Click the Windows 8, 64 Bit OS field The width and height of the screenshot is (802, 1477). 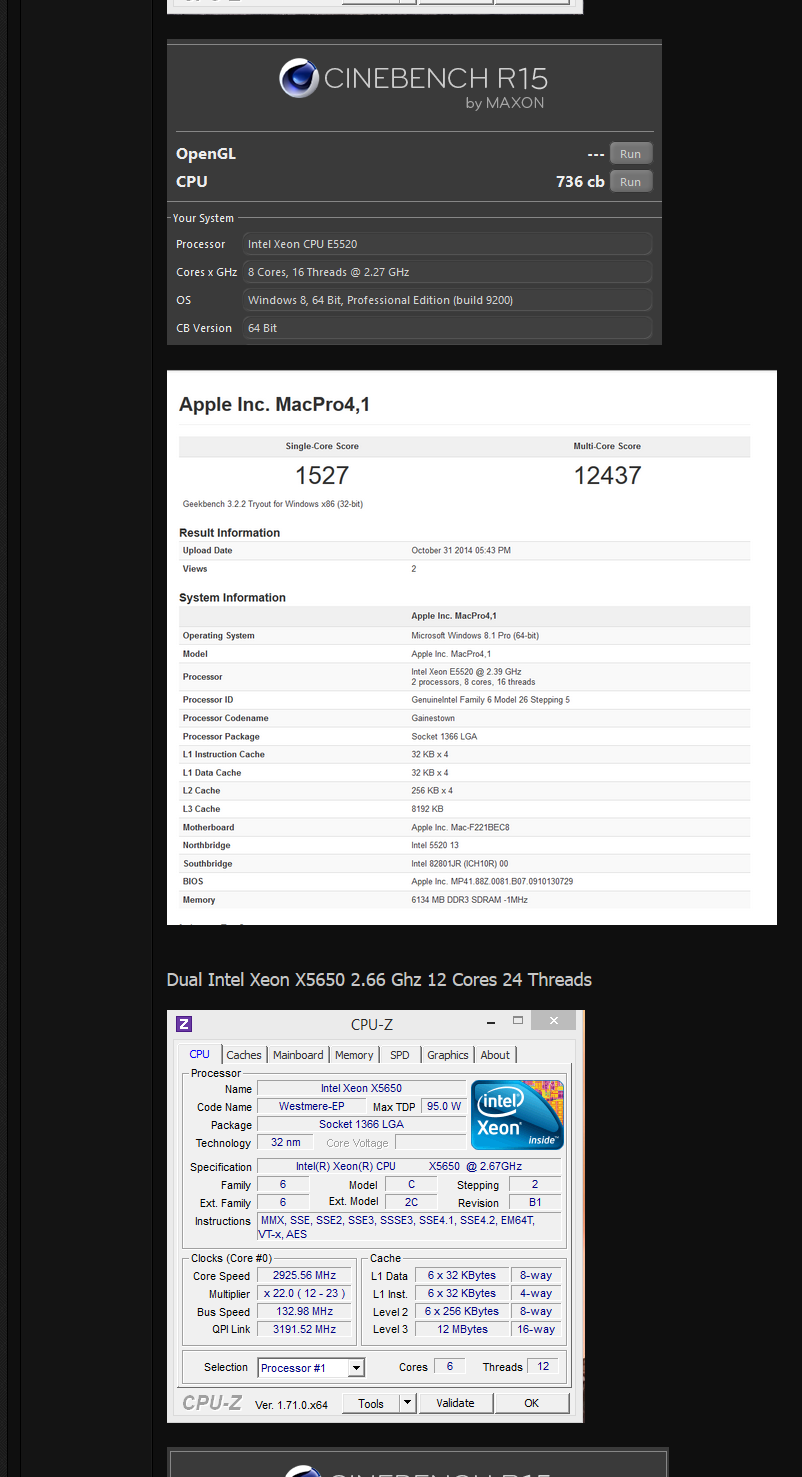[448, 300]
